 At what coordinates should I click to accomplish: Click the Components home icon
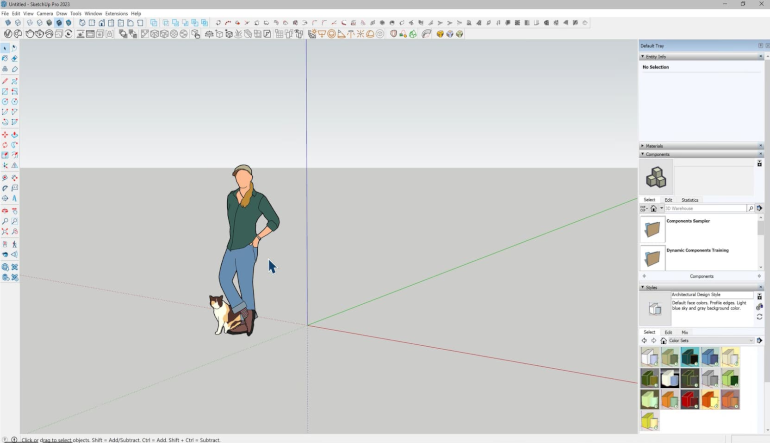(654, 208)
